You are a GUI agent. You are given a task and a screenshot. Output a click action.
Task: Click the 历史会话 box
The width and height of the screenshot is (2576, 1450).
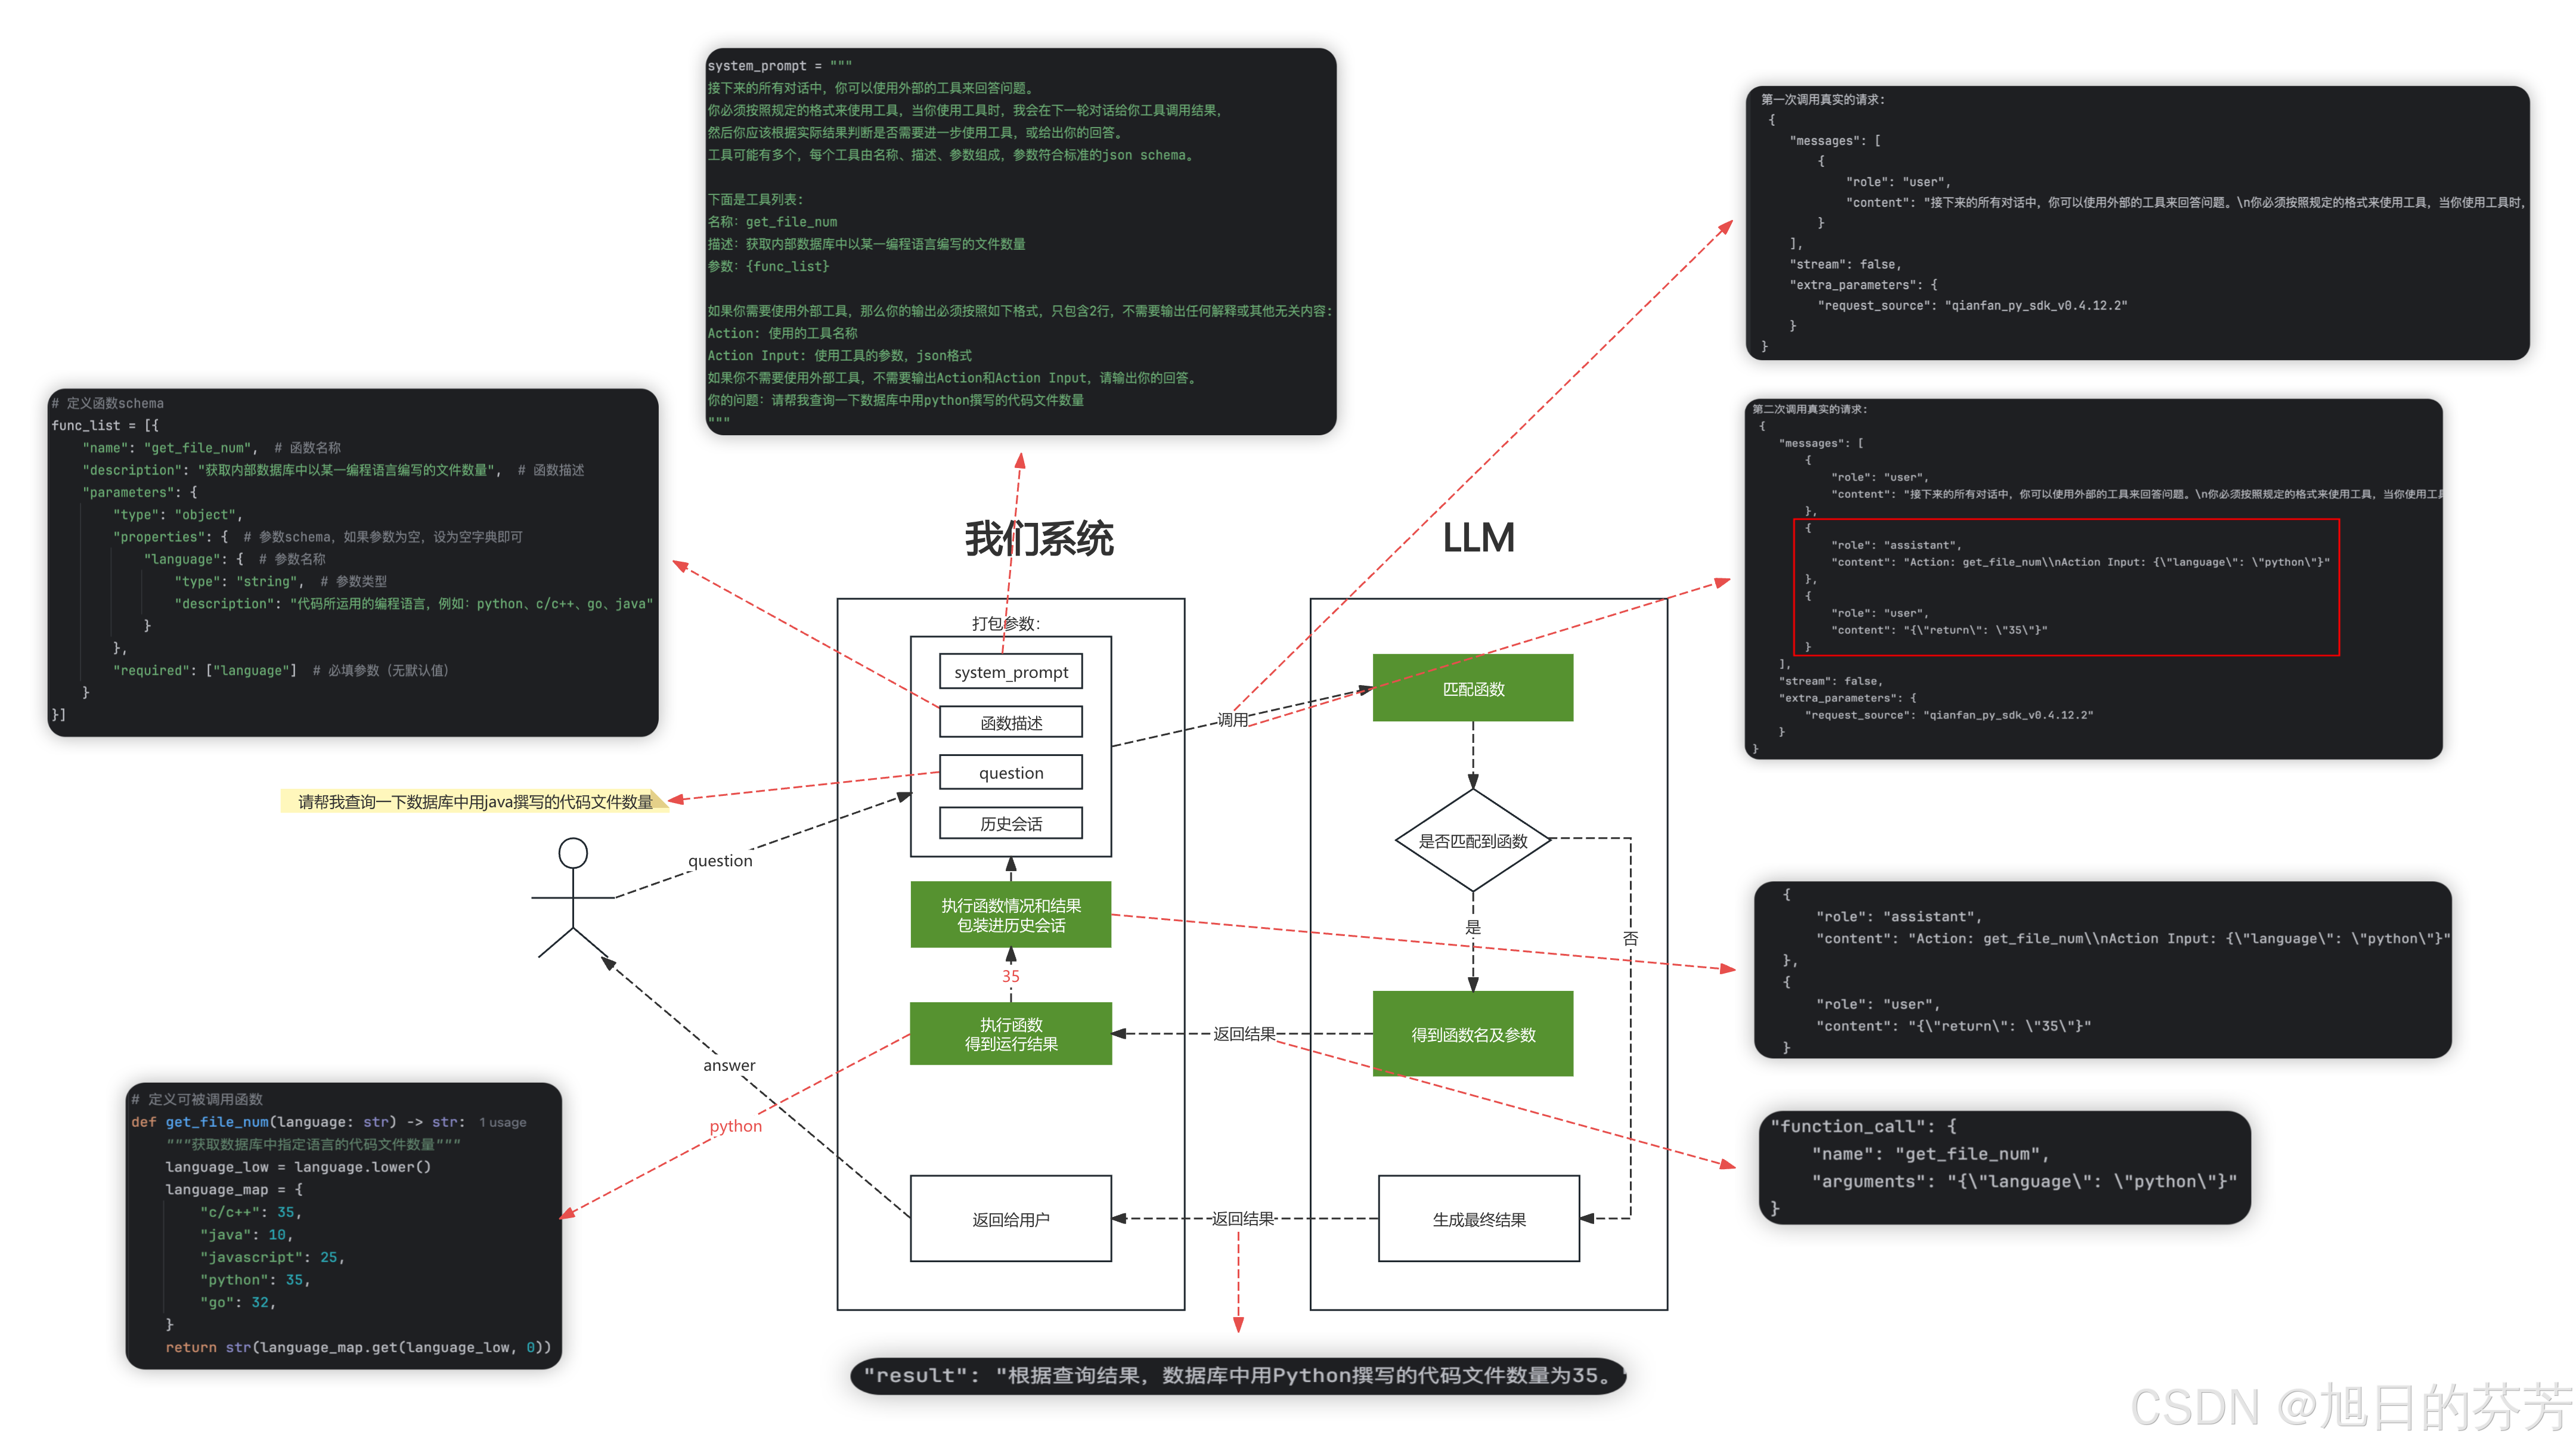click(x=1010, y=823)
